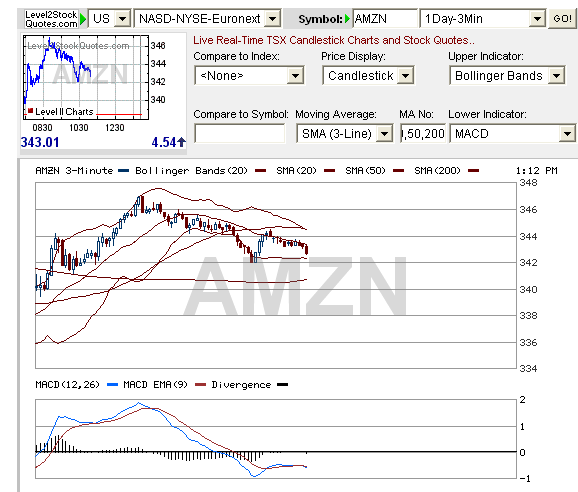578x492 pixels.
Task: Click green arrow beside Level2StockQuotes logo
Action: pyautogui.click(x=83, y=19)
